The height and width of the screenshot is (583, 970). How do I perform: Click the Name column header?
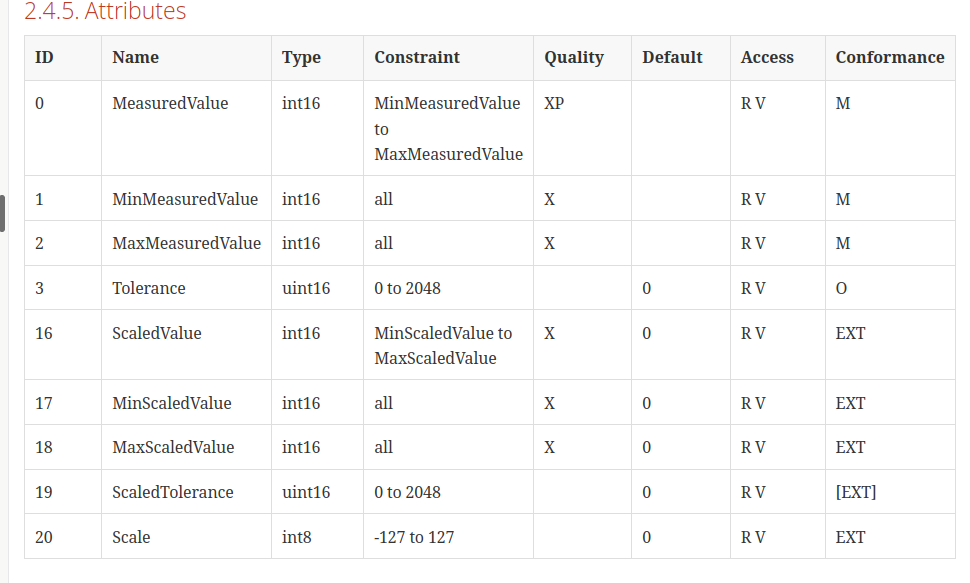click(x=133, y=58)
